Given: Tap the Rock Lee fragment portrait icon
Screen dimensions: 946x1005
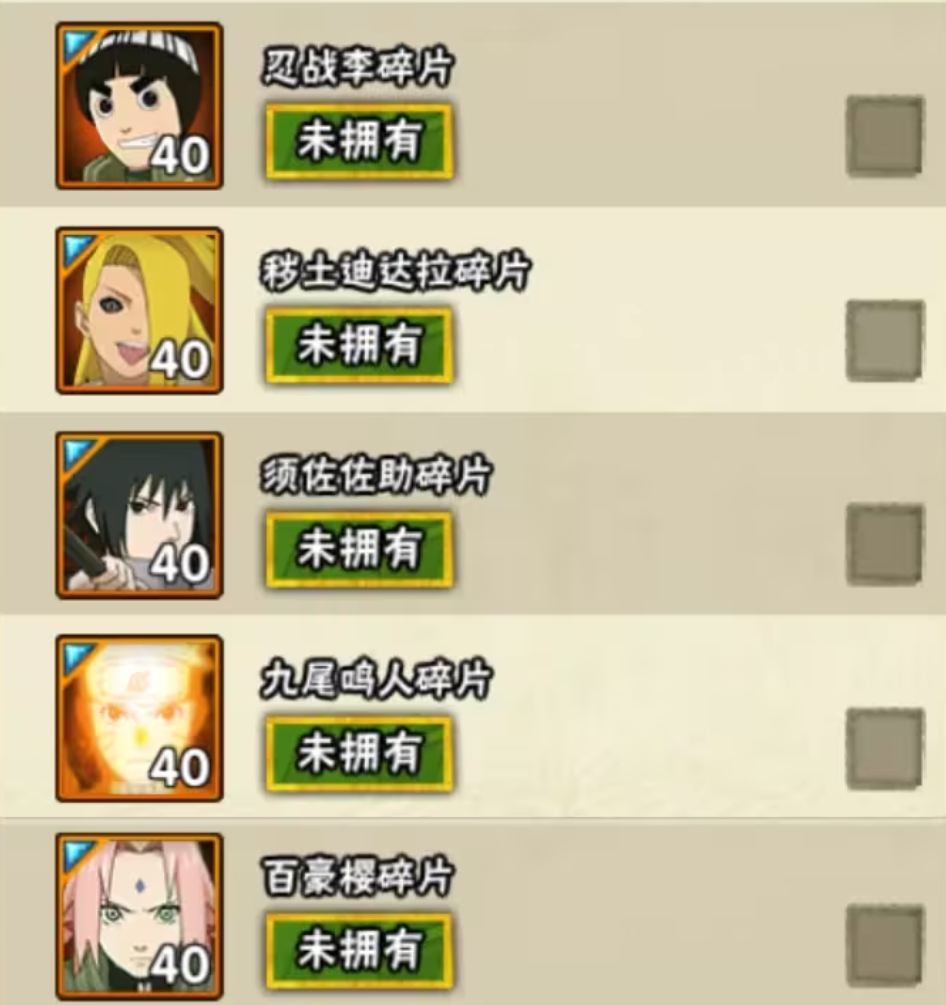Looking at the screenshot, I should (x=139, y=106).
